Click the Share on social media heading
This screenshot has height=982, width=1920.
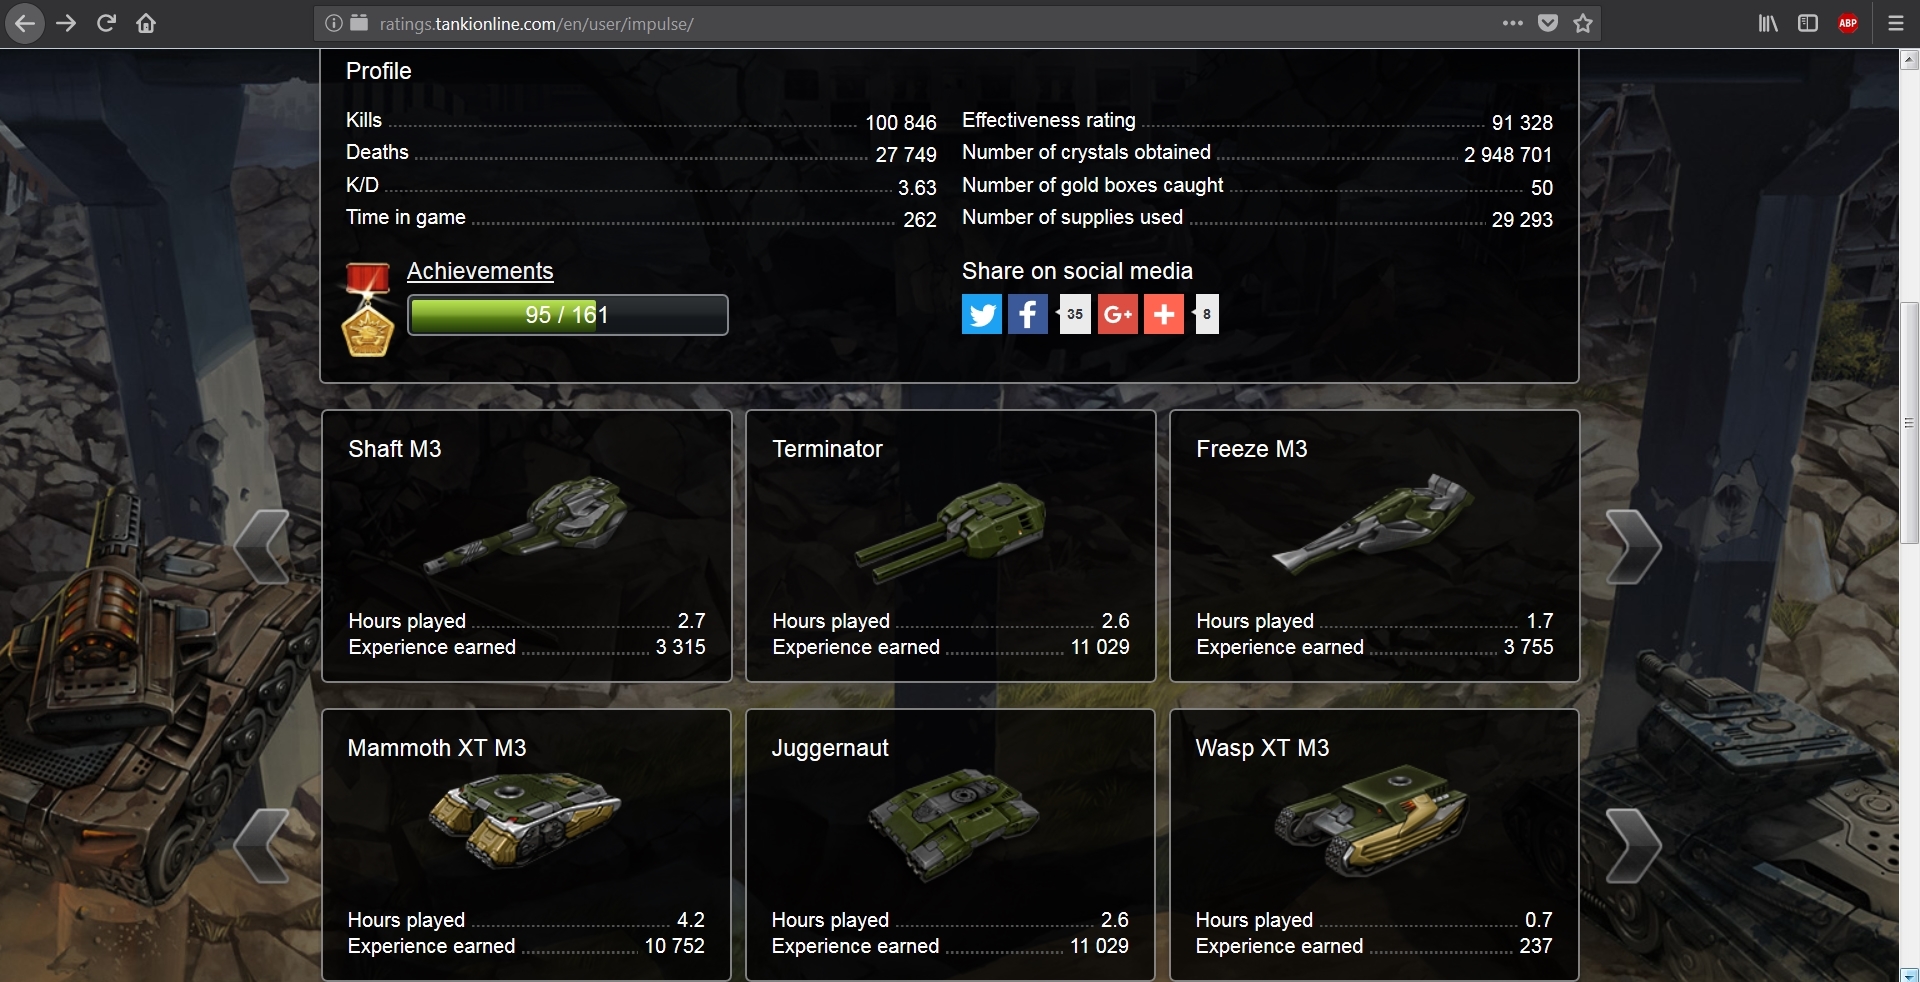pos(1077,271)
